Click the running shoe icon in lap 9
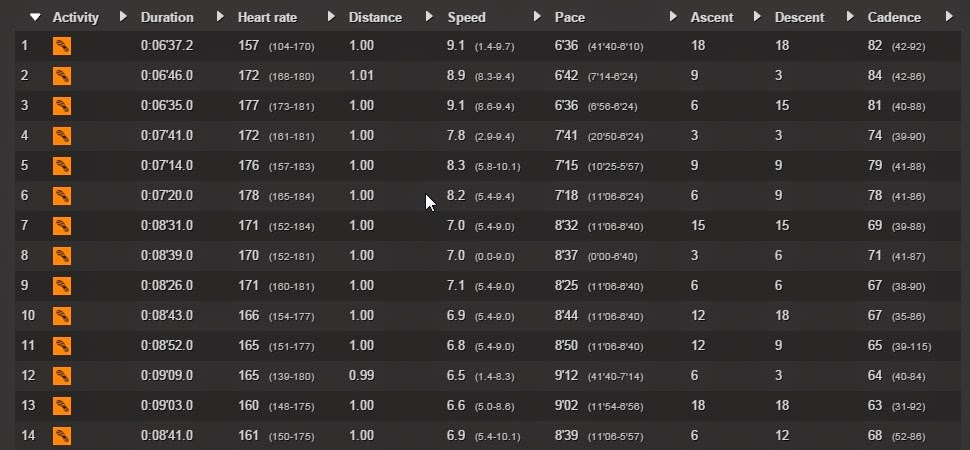Viewport: 970px width, 450px height. [62, 286]
